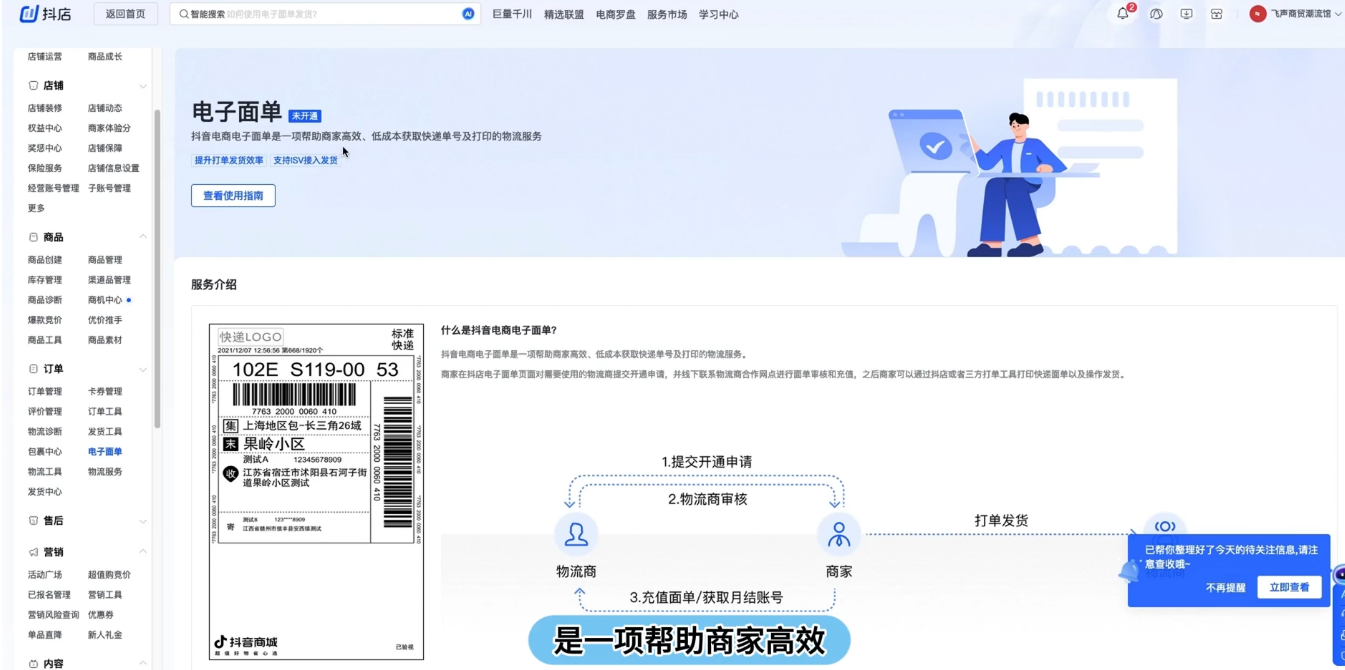Click the express label sample image

(x=316, y=491)
